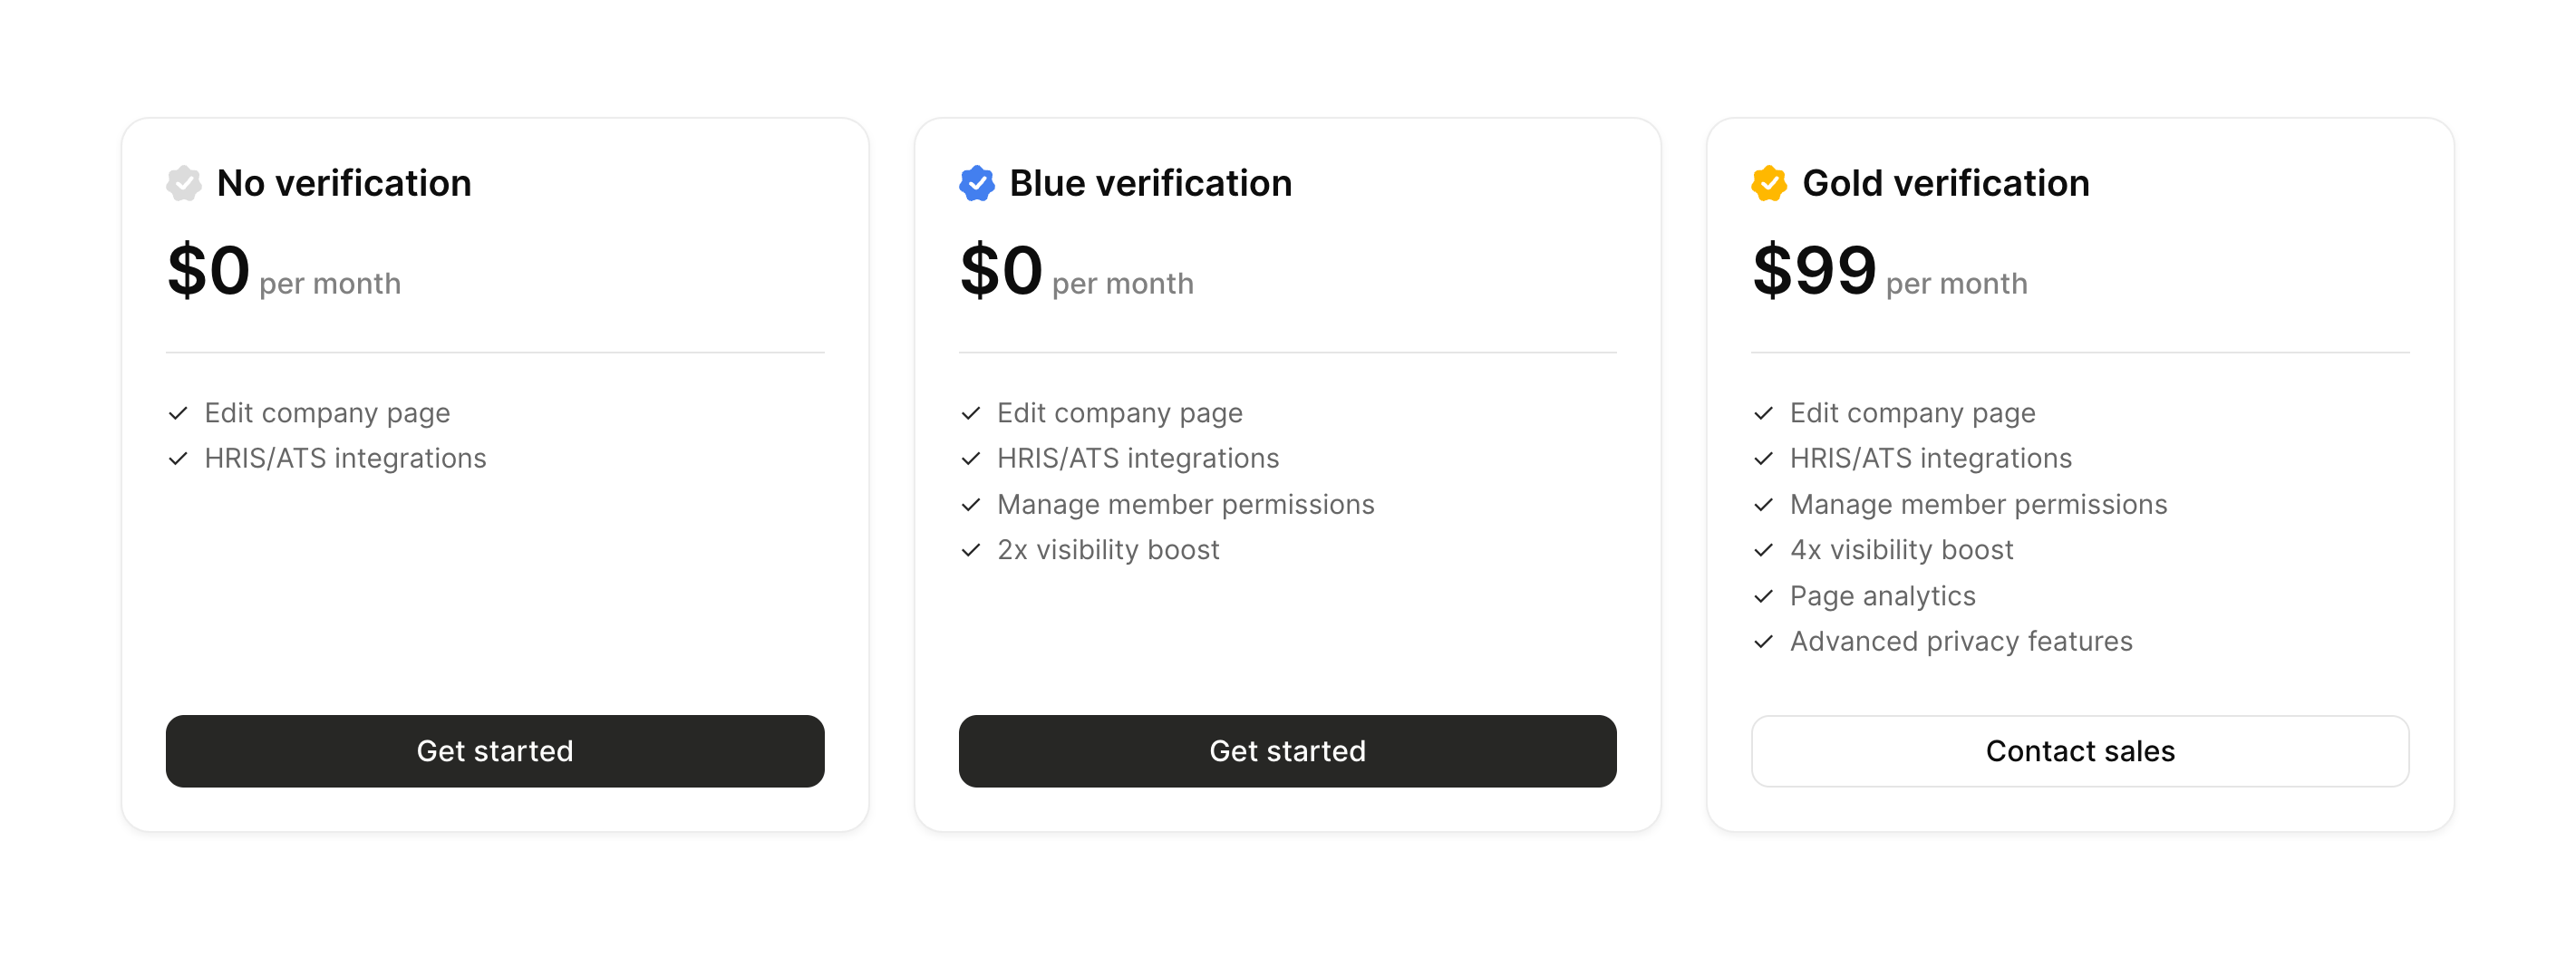This screenshot has height=957, width=2576.
Task: Select the Blue verification heading
Action: [x=1150, y=183]
